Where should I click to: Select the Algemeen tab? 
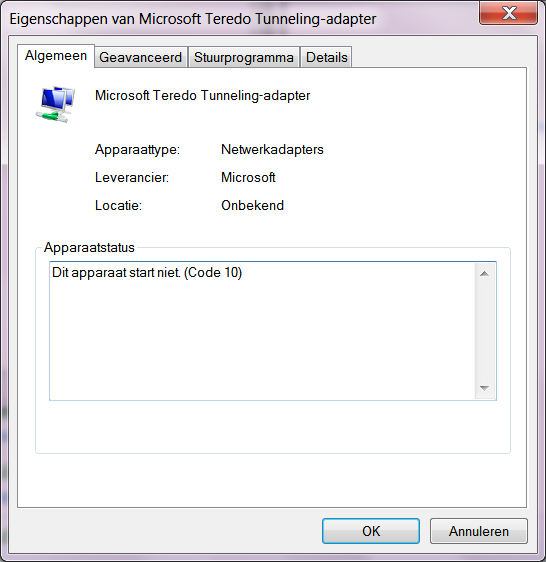click(56, 56)
